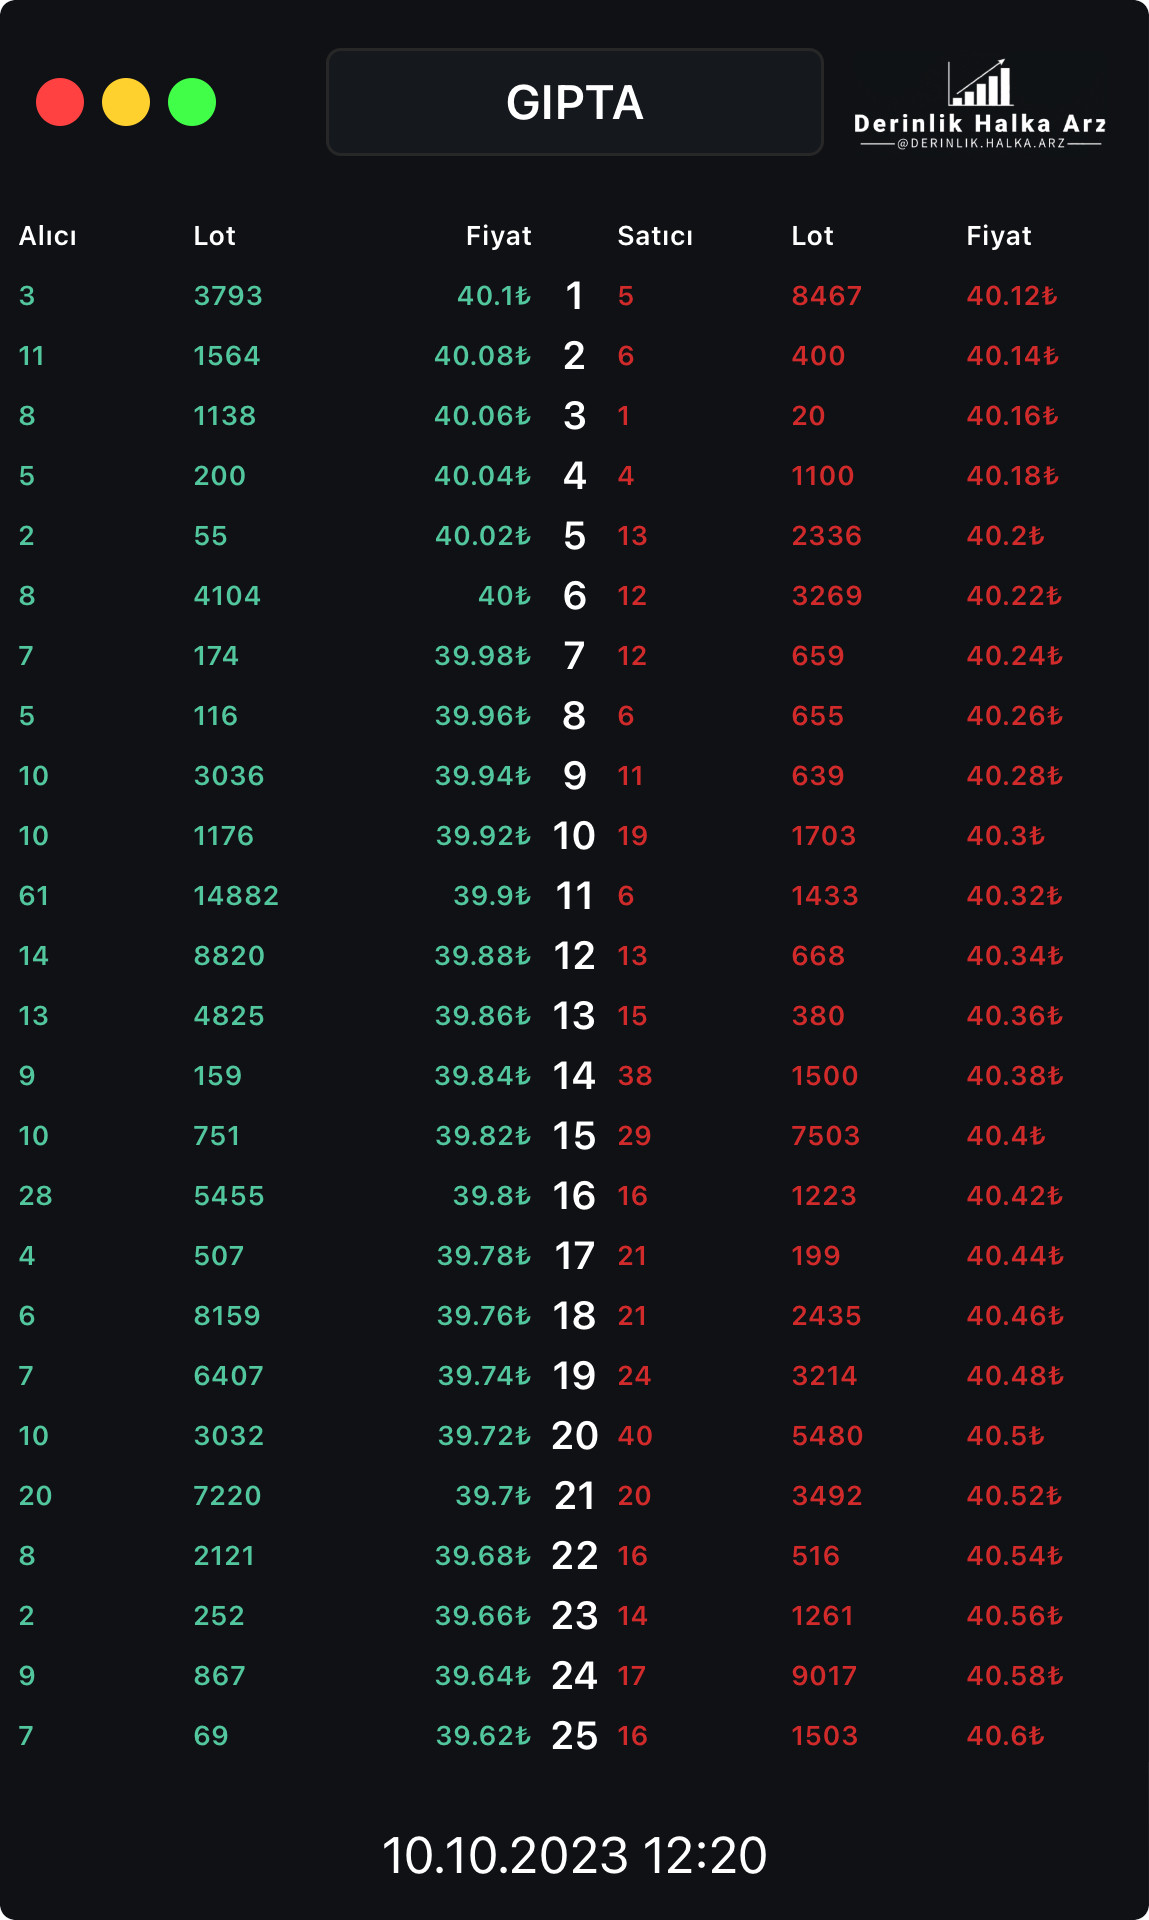This screenshot has width=1149, height=1920.
Task: Click the Satıcı column header
Action: click(x=655, y=236)
